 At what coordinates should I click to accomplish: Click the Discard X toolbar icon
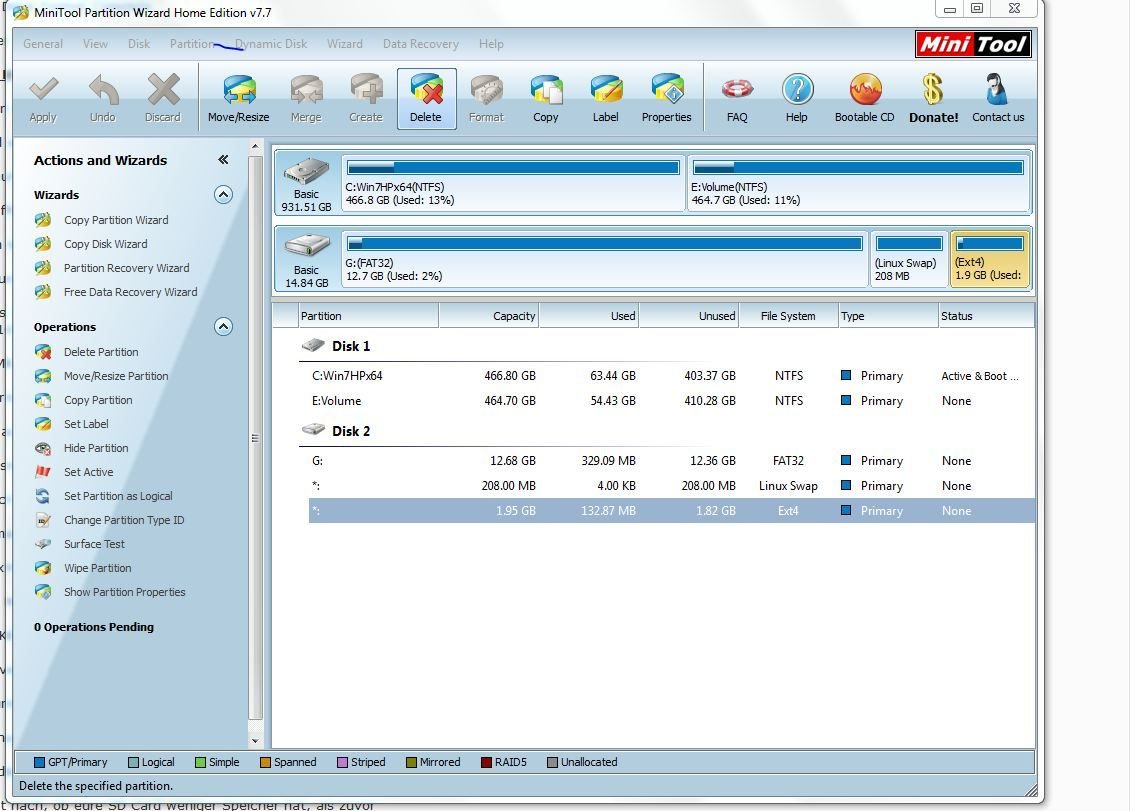point(162,99)
